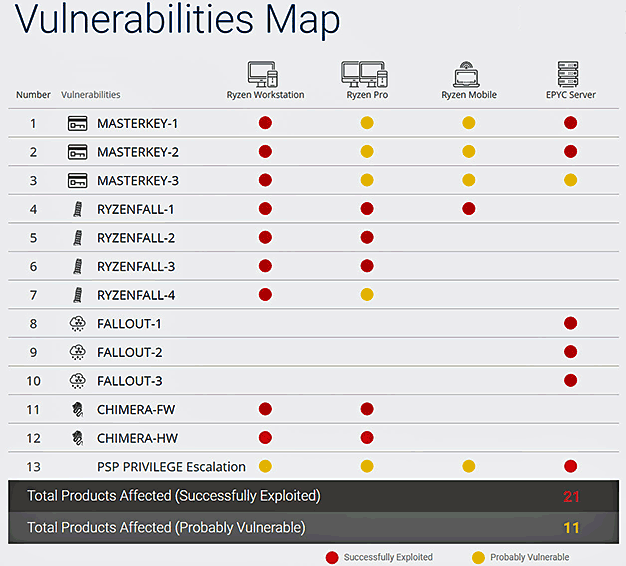The image size is (626, 566).
Task: Click the Vulnerabilities column header
Action: [91, 95]
